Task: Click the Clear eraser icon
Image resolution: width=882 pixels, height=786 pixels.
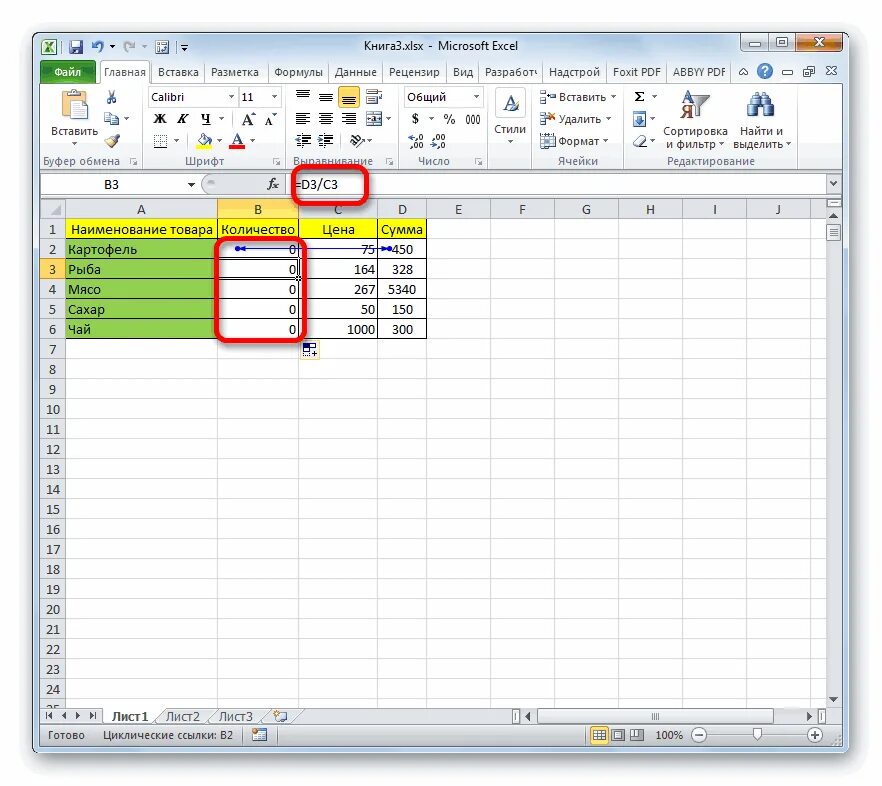Action: (640, 141)
